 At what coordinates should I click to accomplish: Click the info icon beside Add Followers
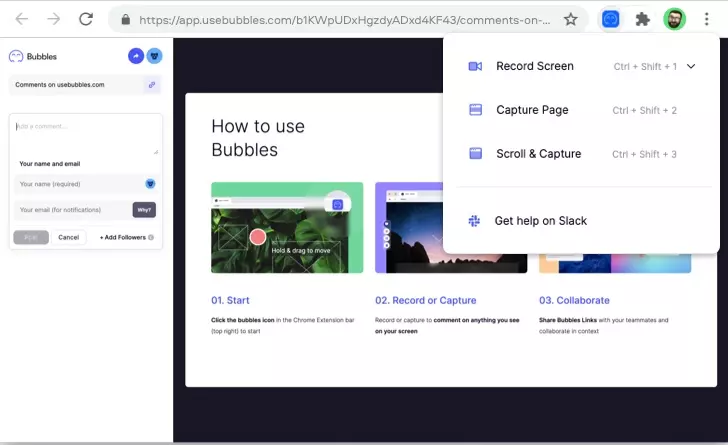coord(151,237)
